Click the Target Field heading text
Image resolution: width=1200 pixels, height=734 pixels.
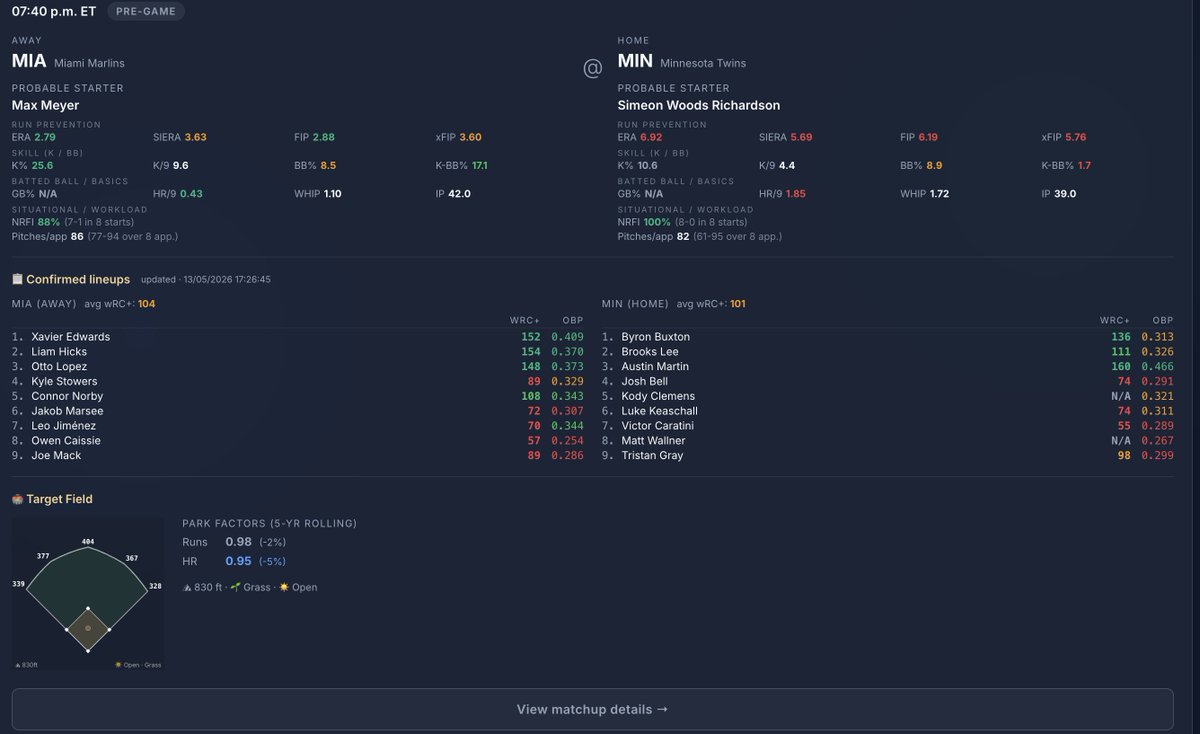point(59,499)
